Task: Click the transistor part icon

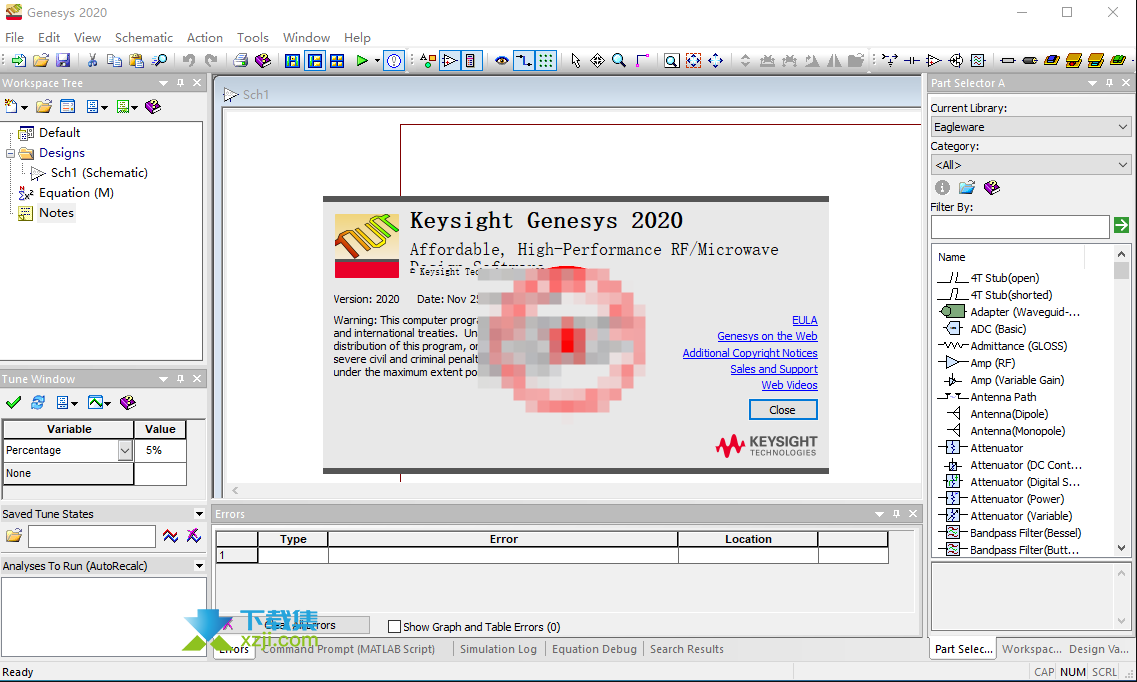Action: point(956,61)
